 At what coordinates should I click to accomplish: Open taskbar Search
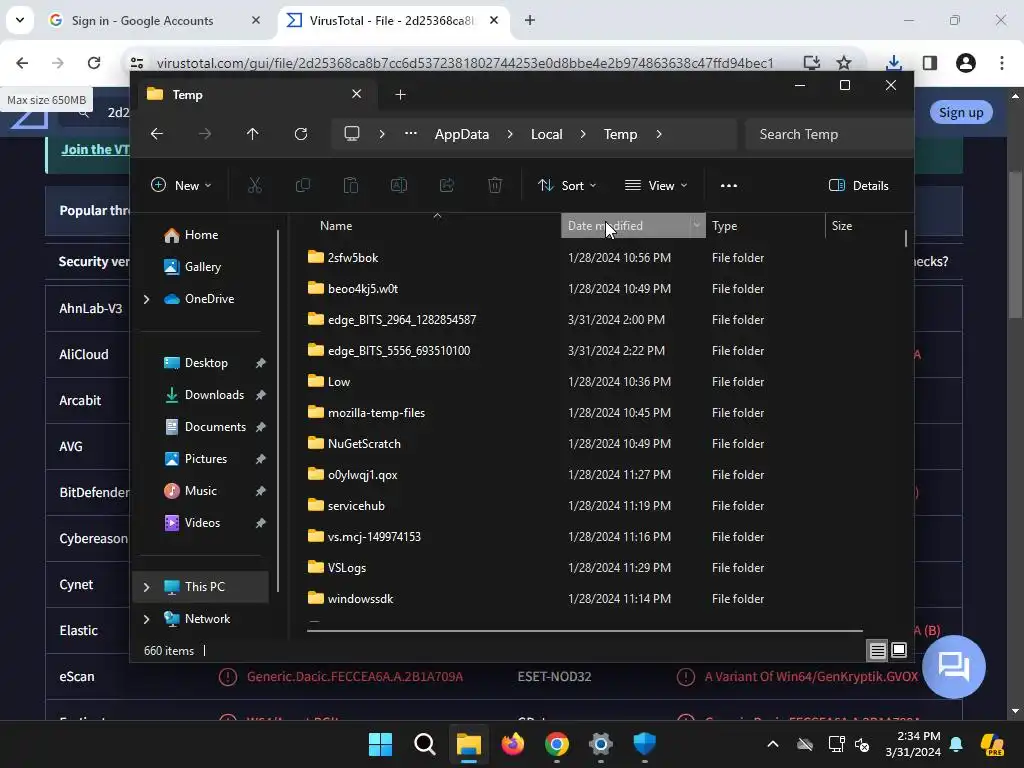[424, 744]
